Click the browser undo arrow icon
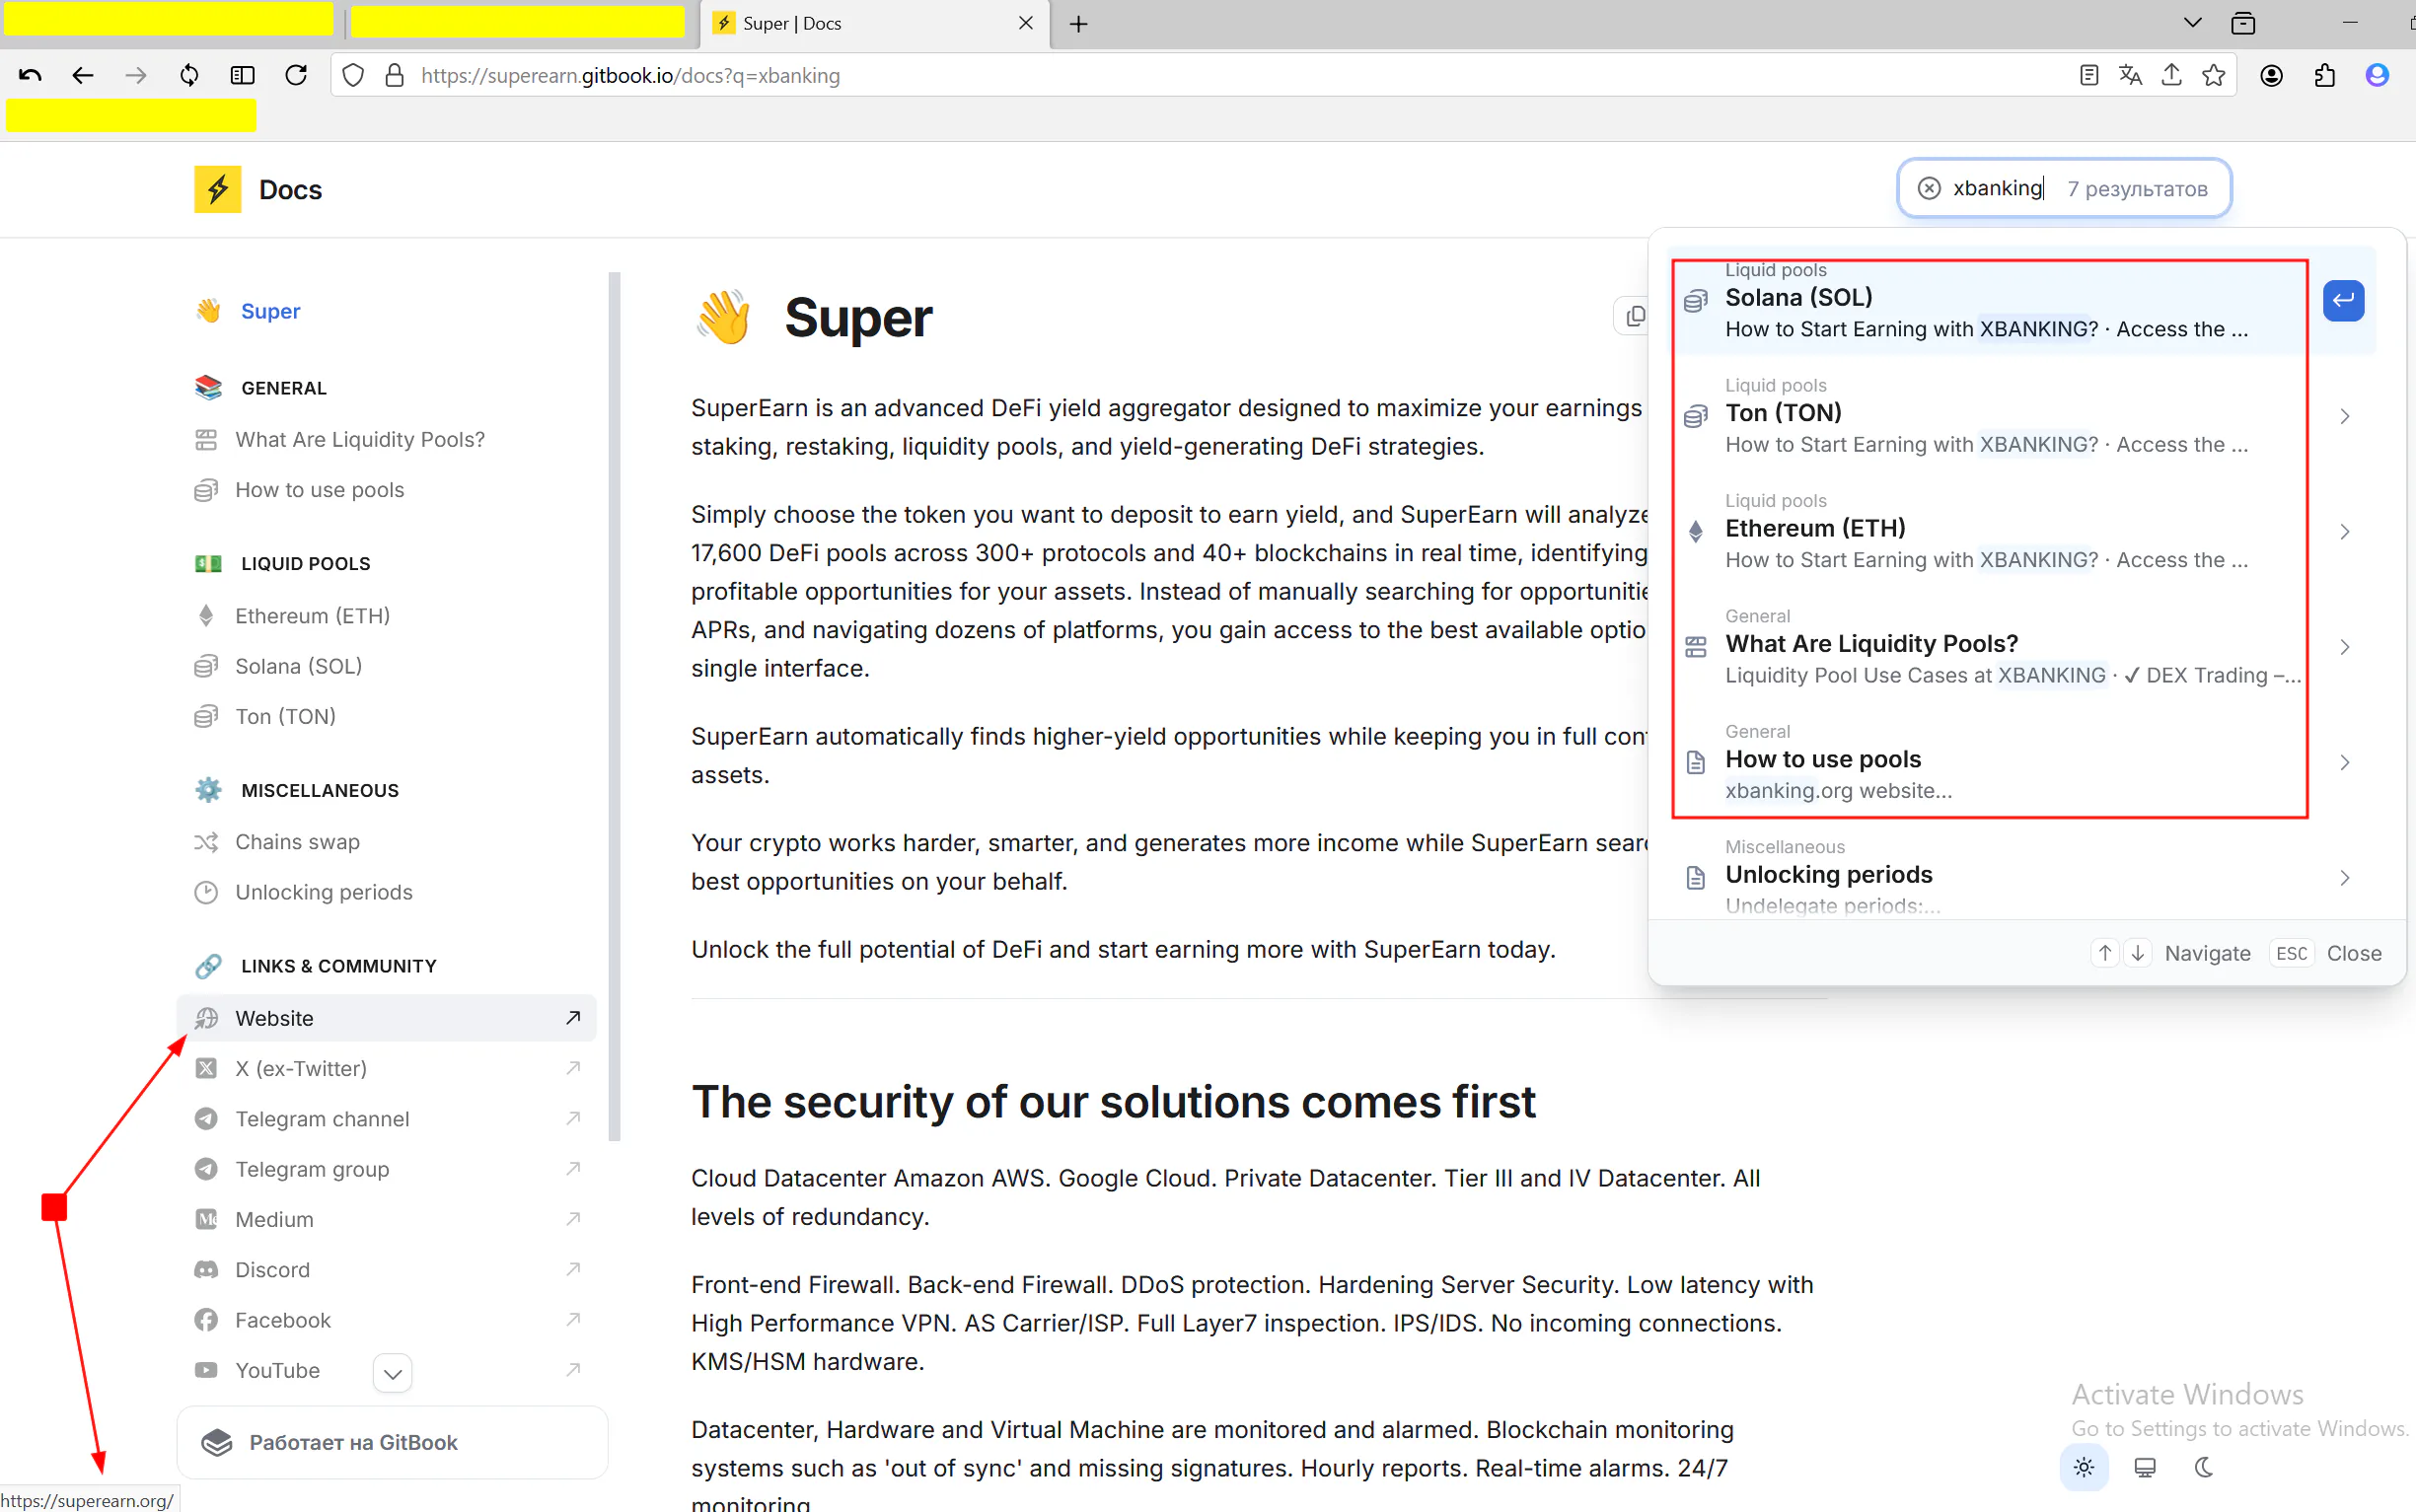This screenshot has width=2416, height=1512. tap(30, 75)
